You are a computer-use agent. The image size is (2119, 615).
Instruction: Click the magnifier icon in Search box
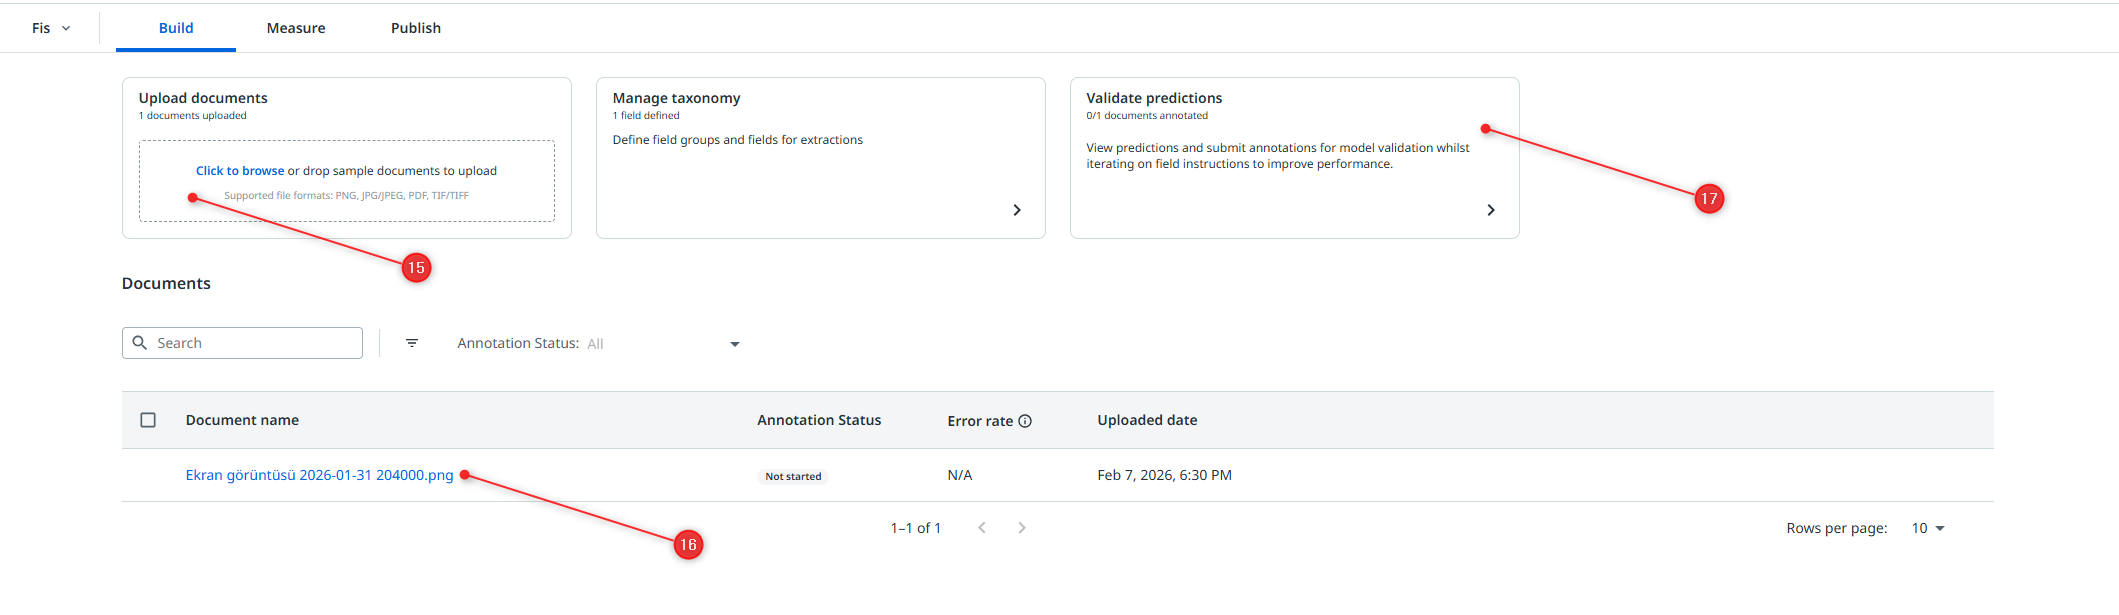(140, 343)
